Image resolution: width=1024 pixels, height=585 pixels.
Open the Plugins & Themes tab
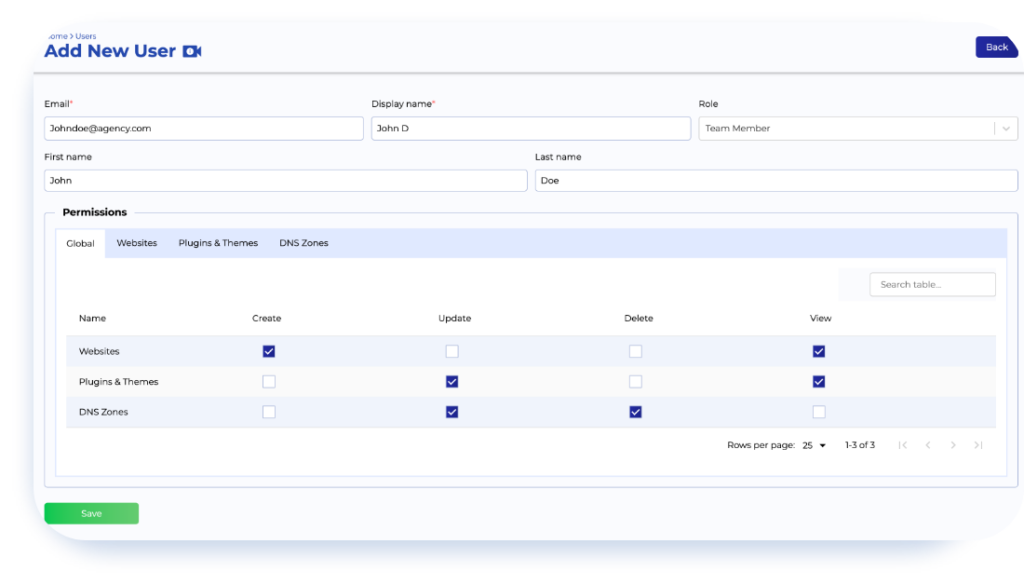(218, 242)
